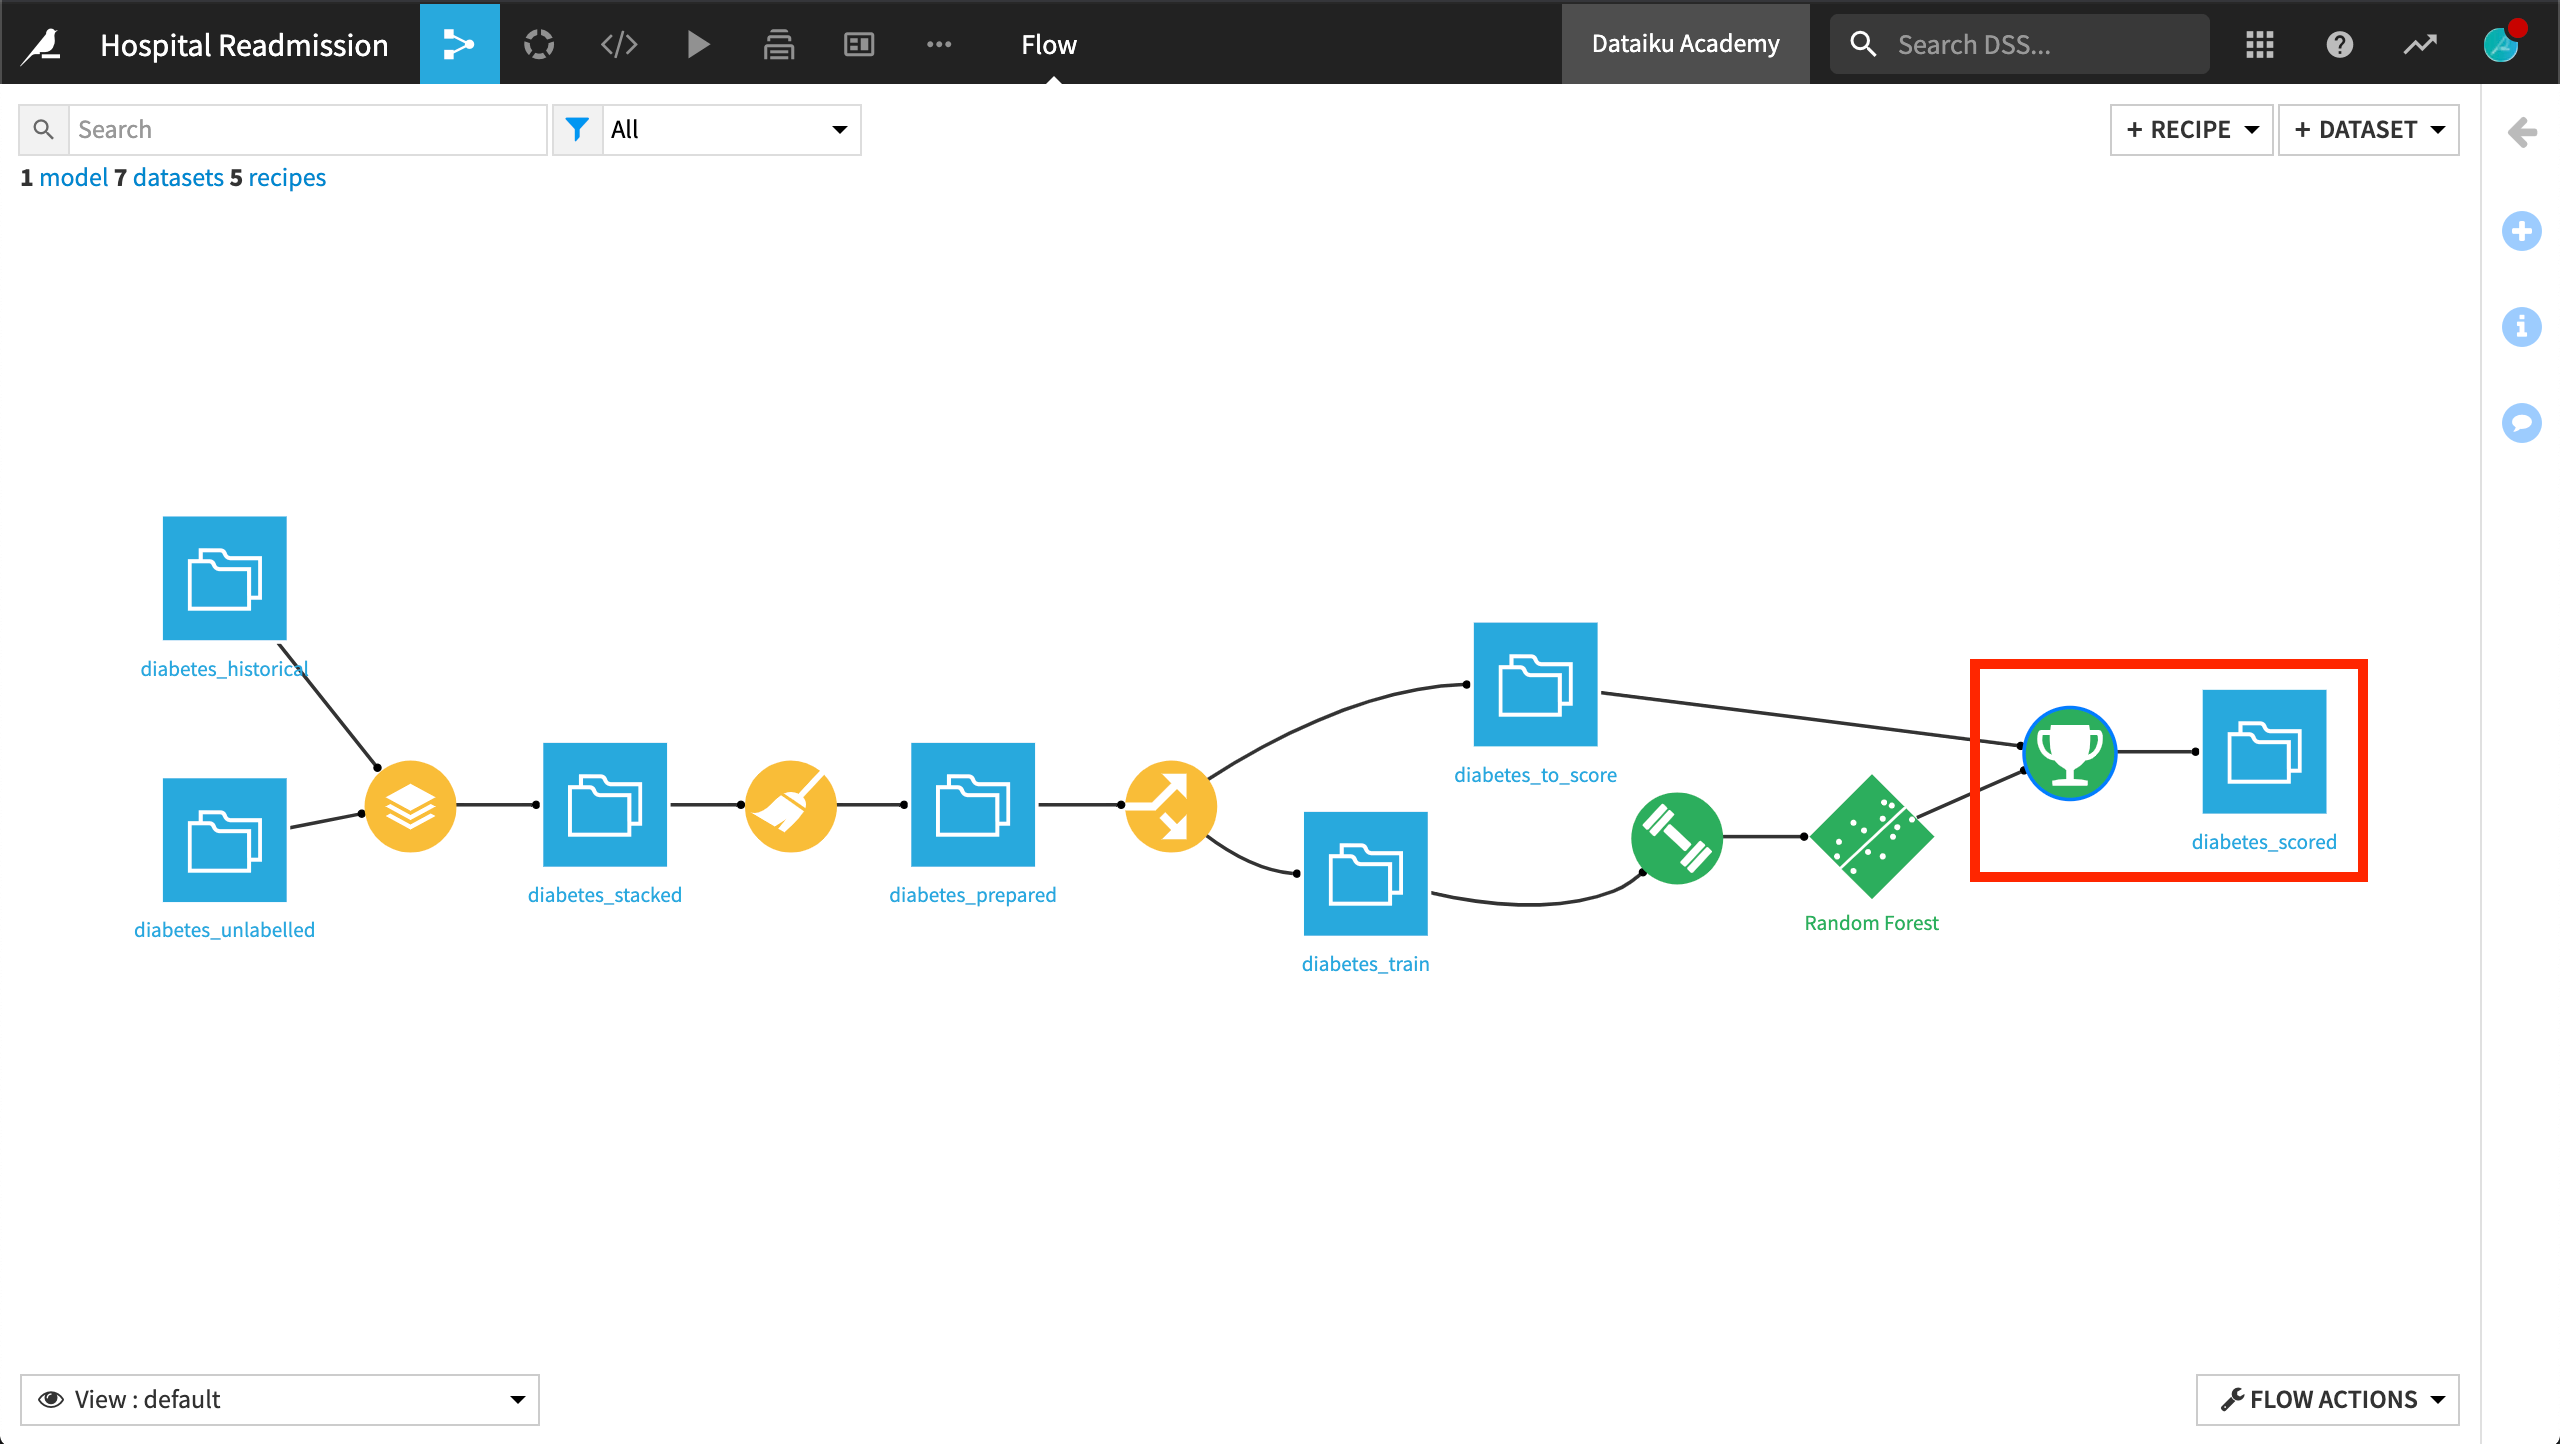Open the Notebooks code icon

[x=619, y=44]
